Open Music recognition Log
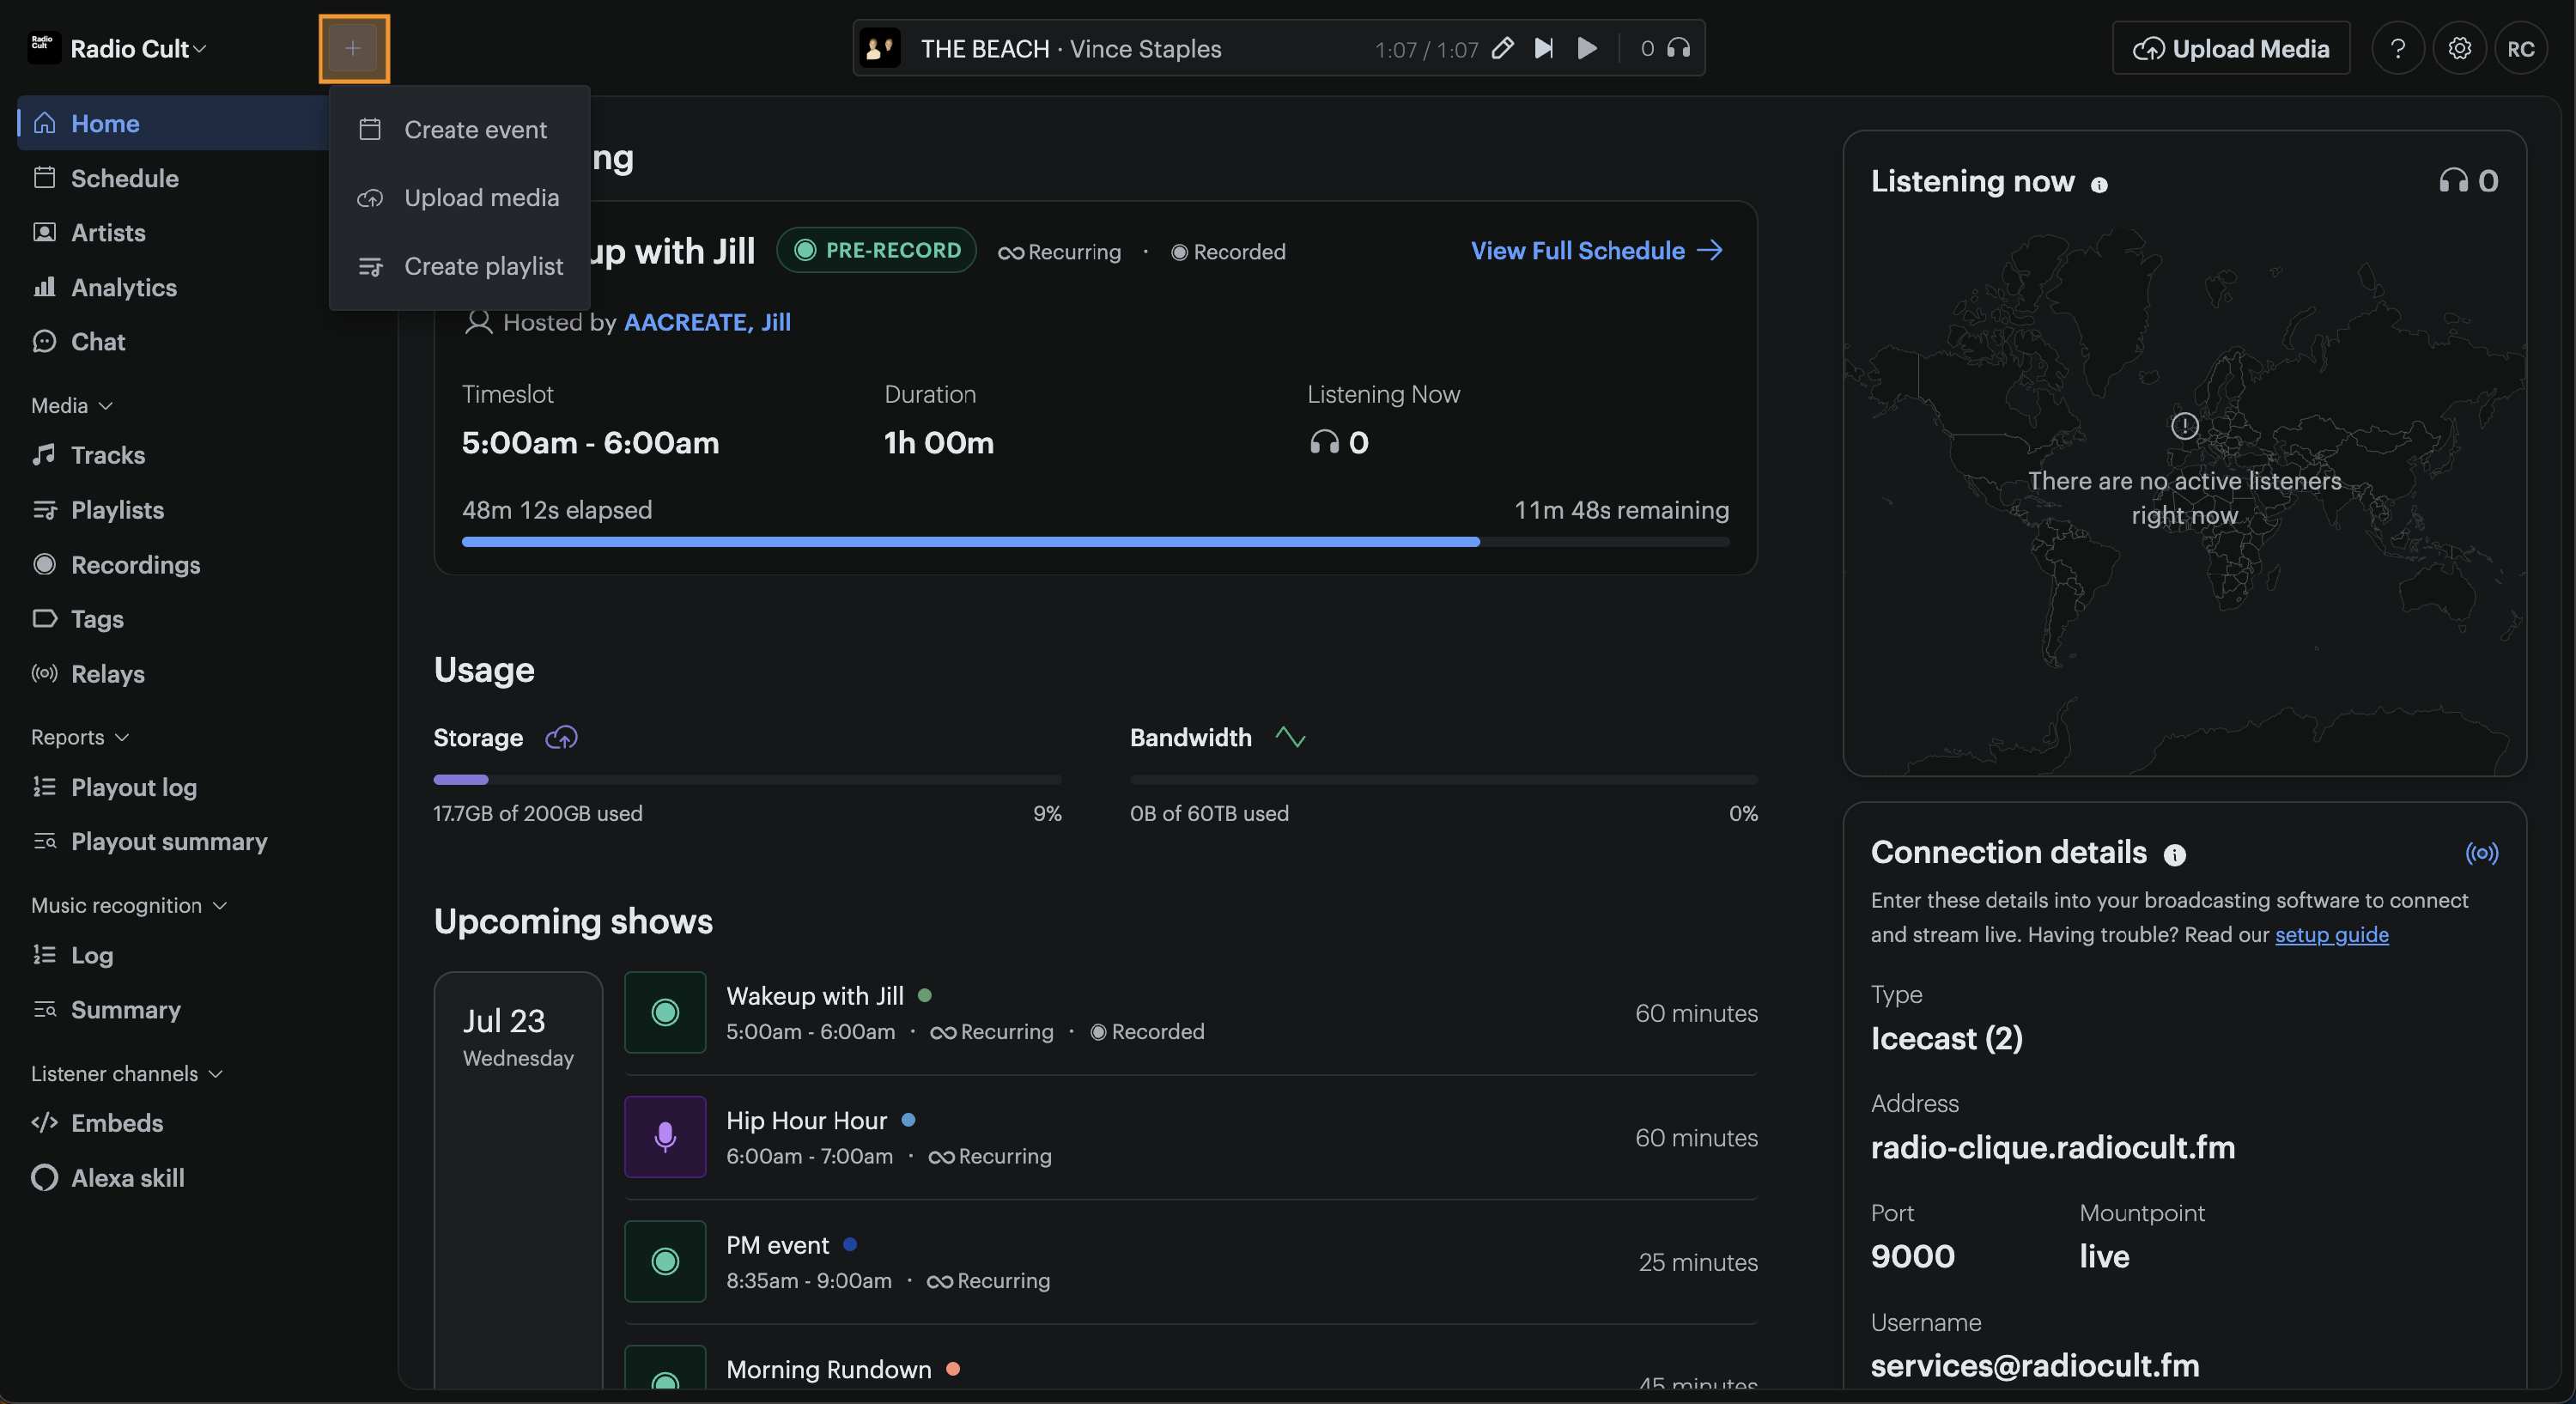 pos(92,955)
